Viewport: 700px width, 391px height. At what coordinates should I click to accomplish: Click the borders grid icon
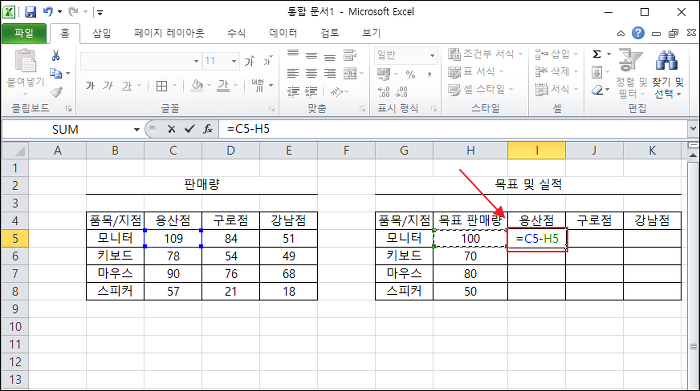click(162, 86)
